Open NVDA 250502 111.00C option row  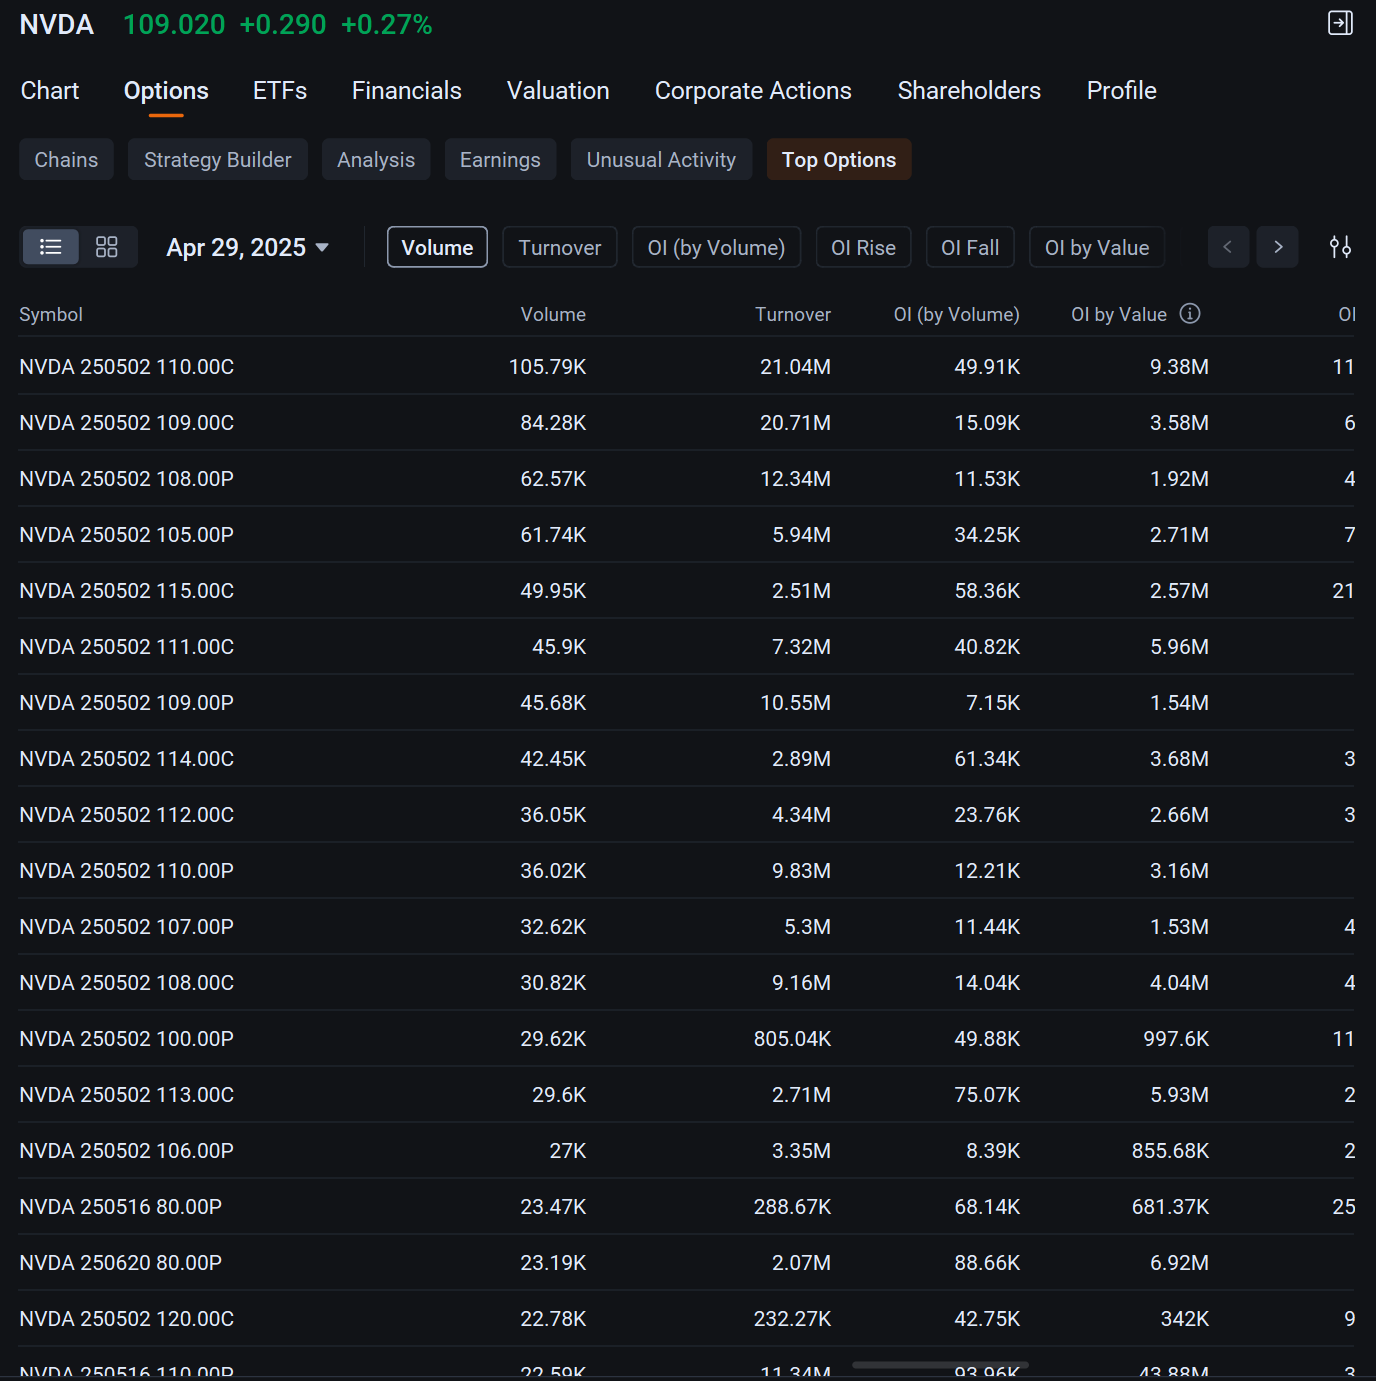pyautogui.click(x=687, y=646)
